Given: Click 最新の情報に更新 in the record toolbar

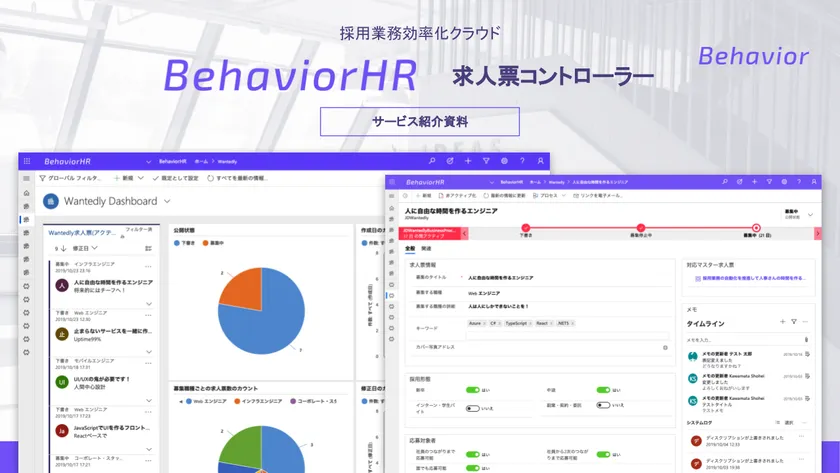Looking at the screenshot, I should tap(506, 196).
